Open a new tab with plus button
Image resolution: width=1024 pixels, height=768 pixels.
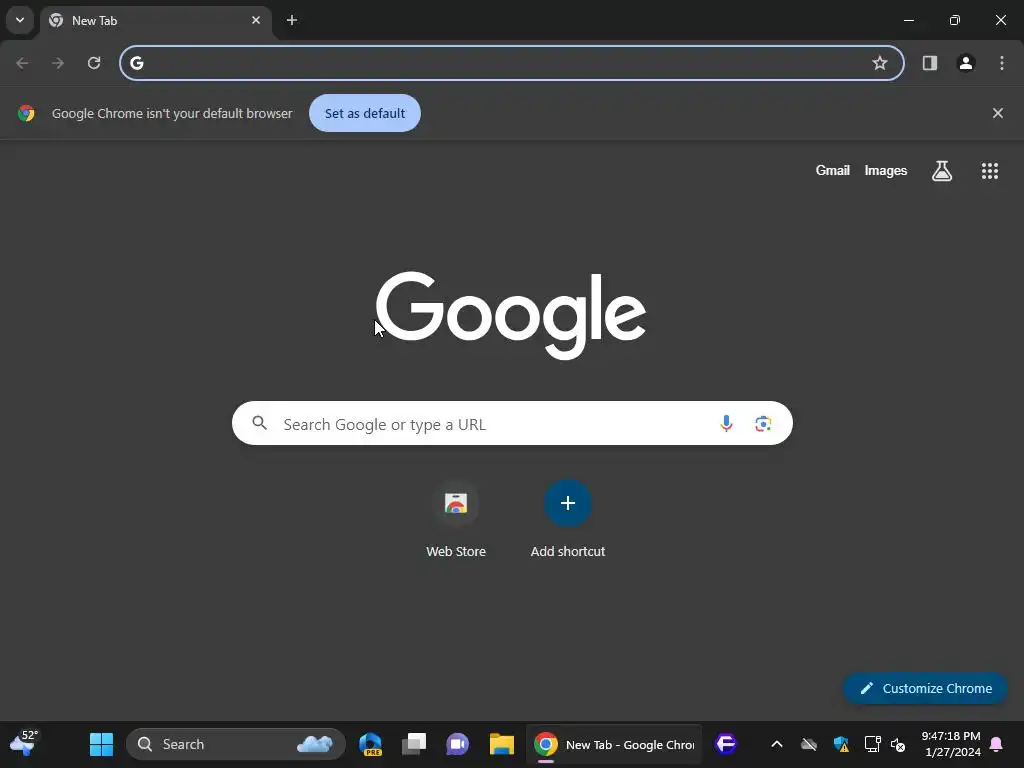click(x=292, y=20)
